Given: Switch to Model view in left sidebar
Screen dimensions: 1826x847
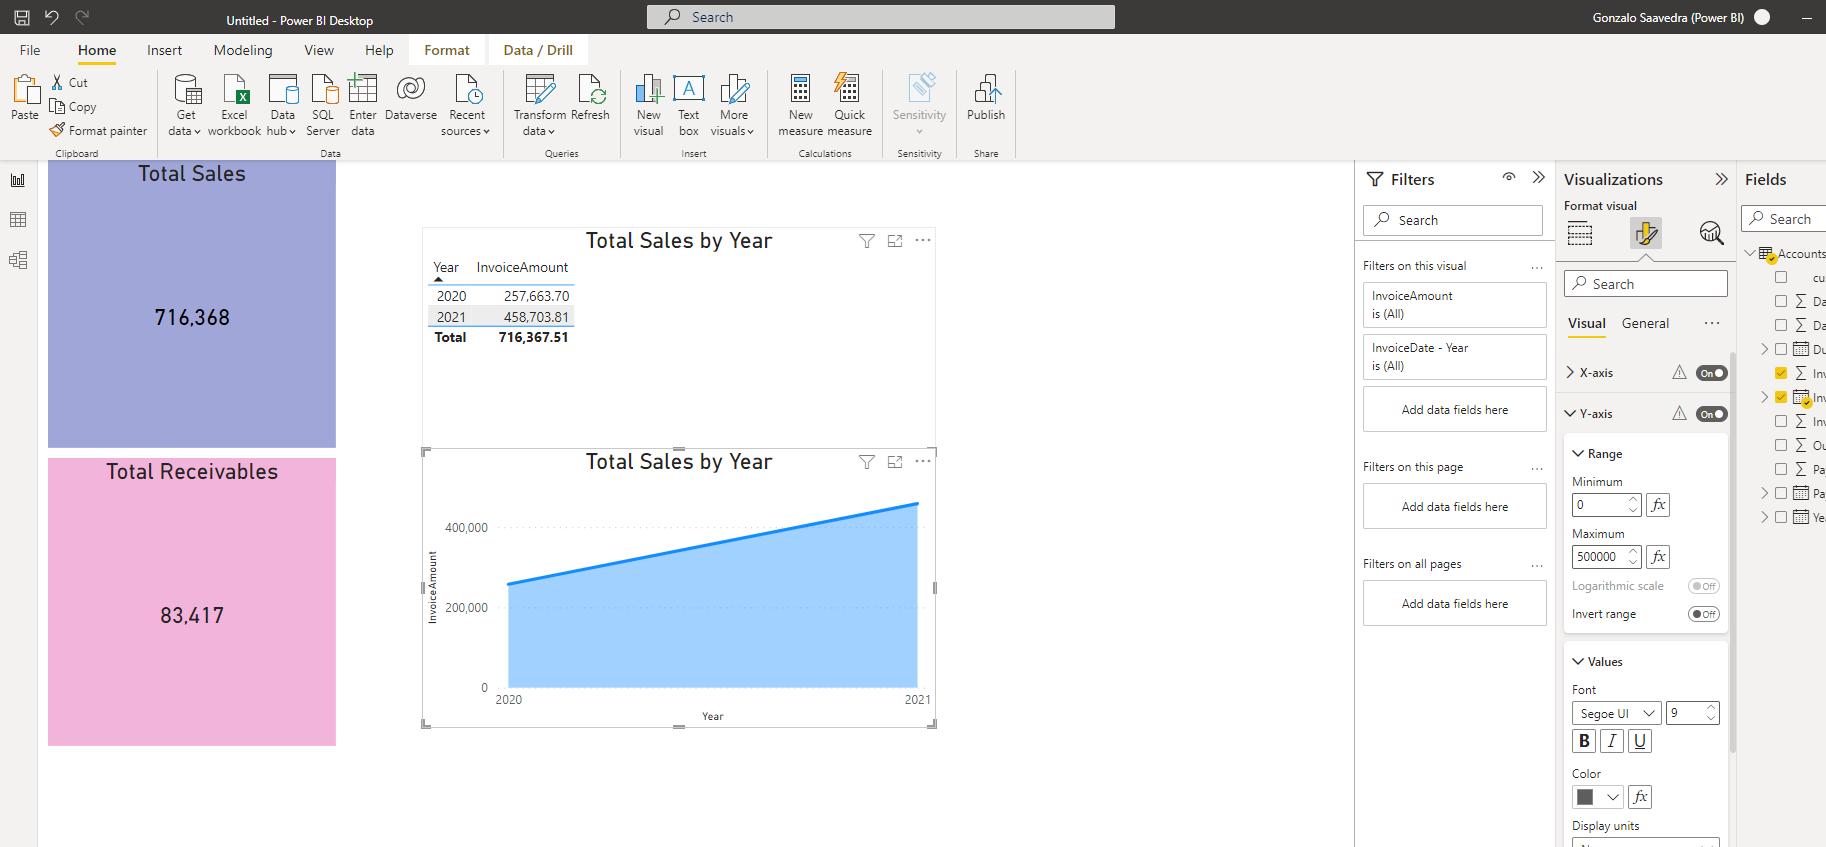Looking at the screenshot, I should (18, 260).
